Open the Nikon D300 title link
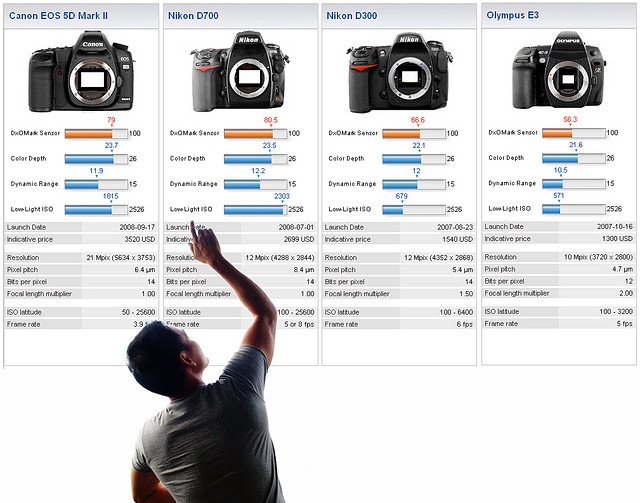 coord(351,16)
